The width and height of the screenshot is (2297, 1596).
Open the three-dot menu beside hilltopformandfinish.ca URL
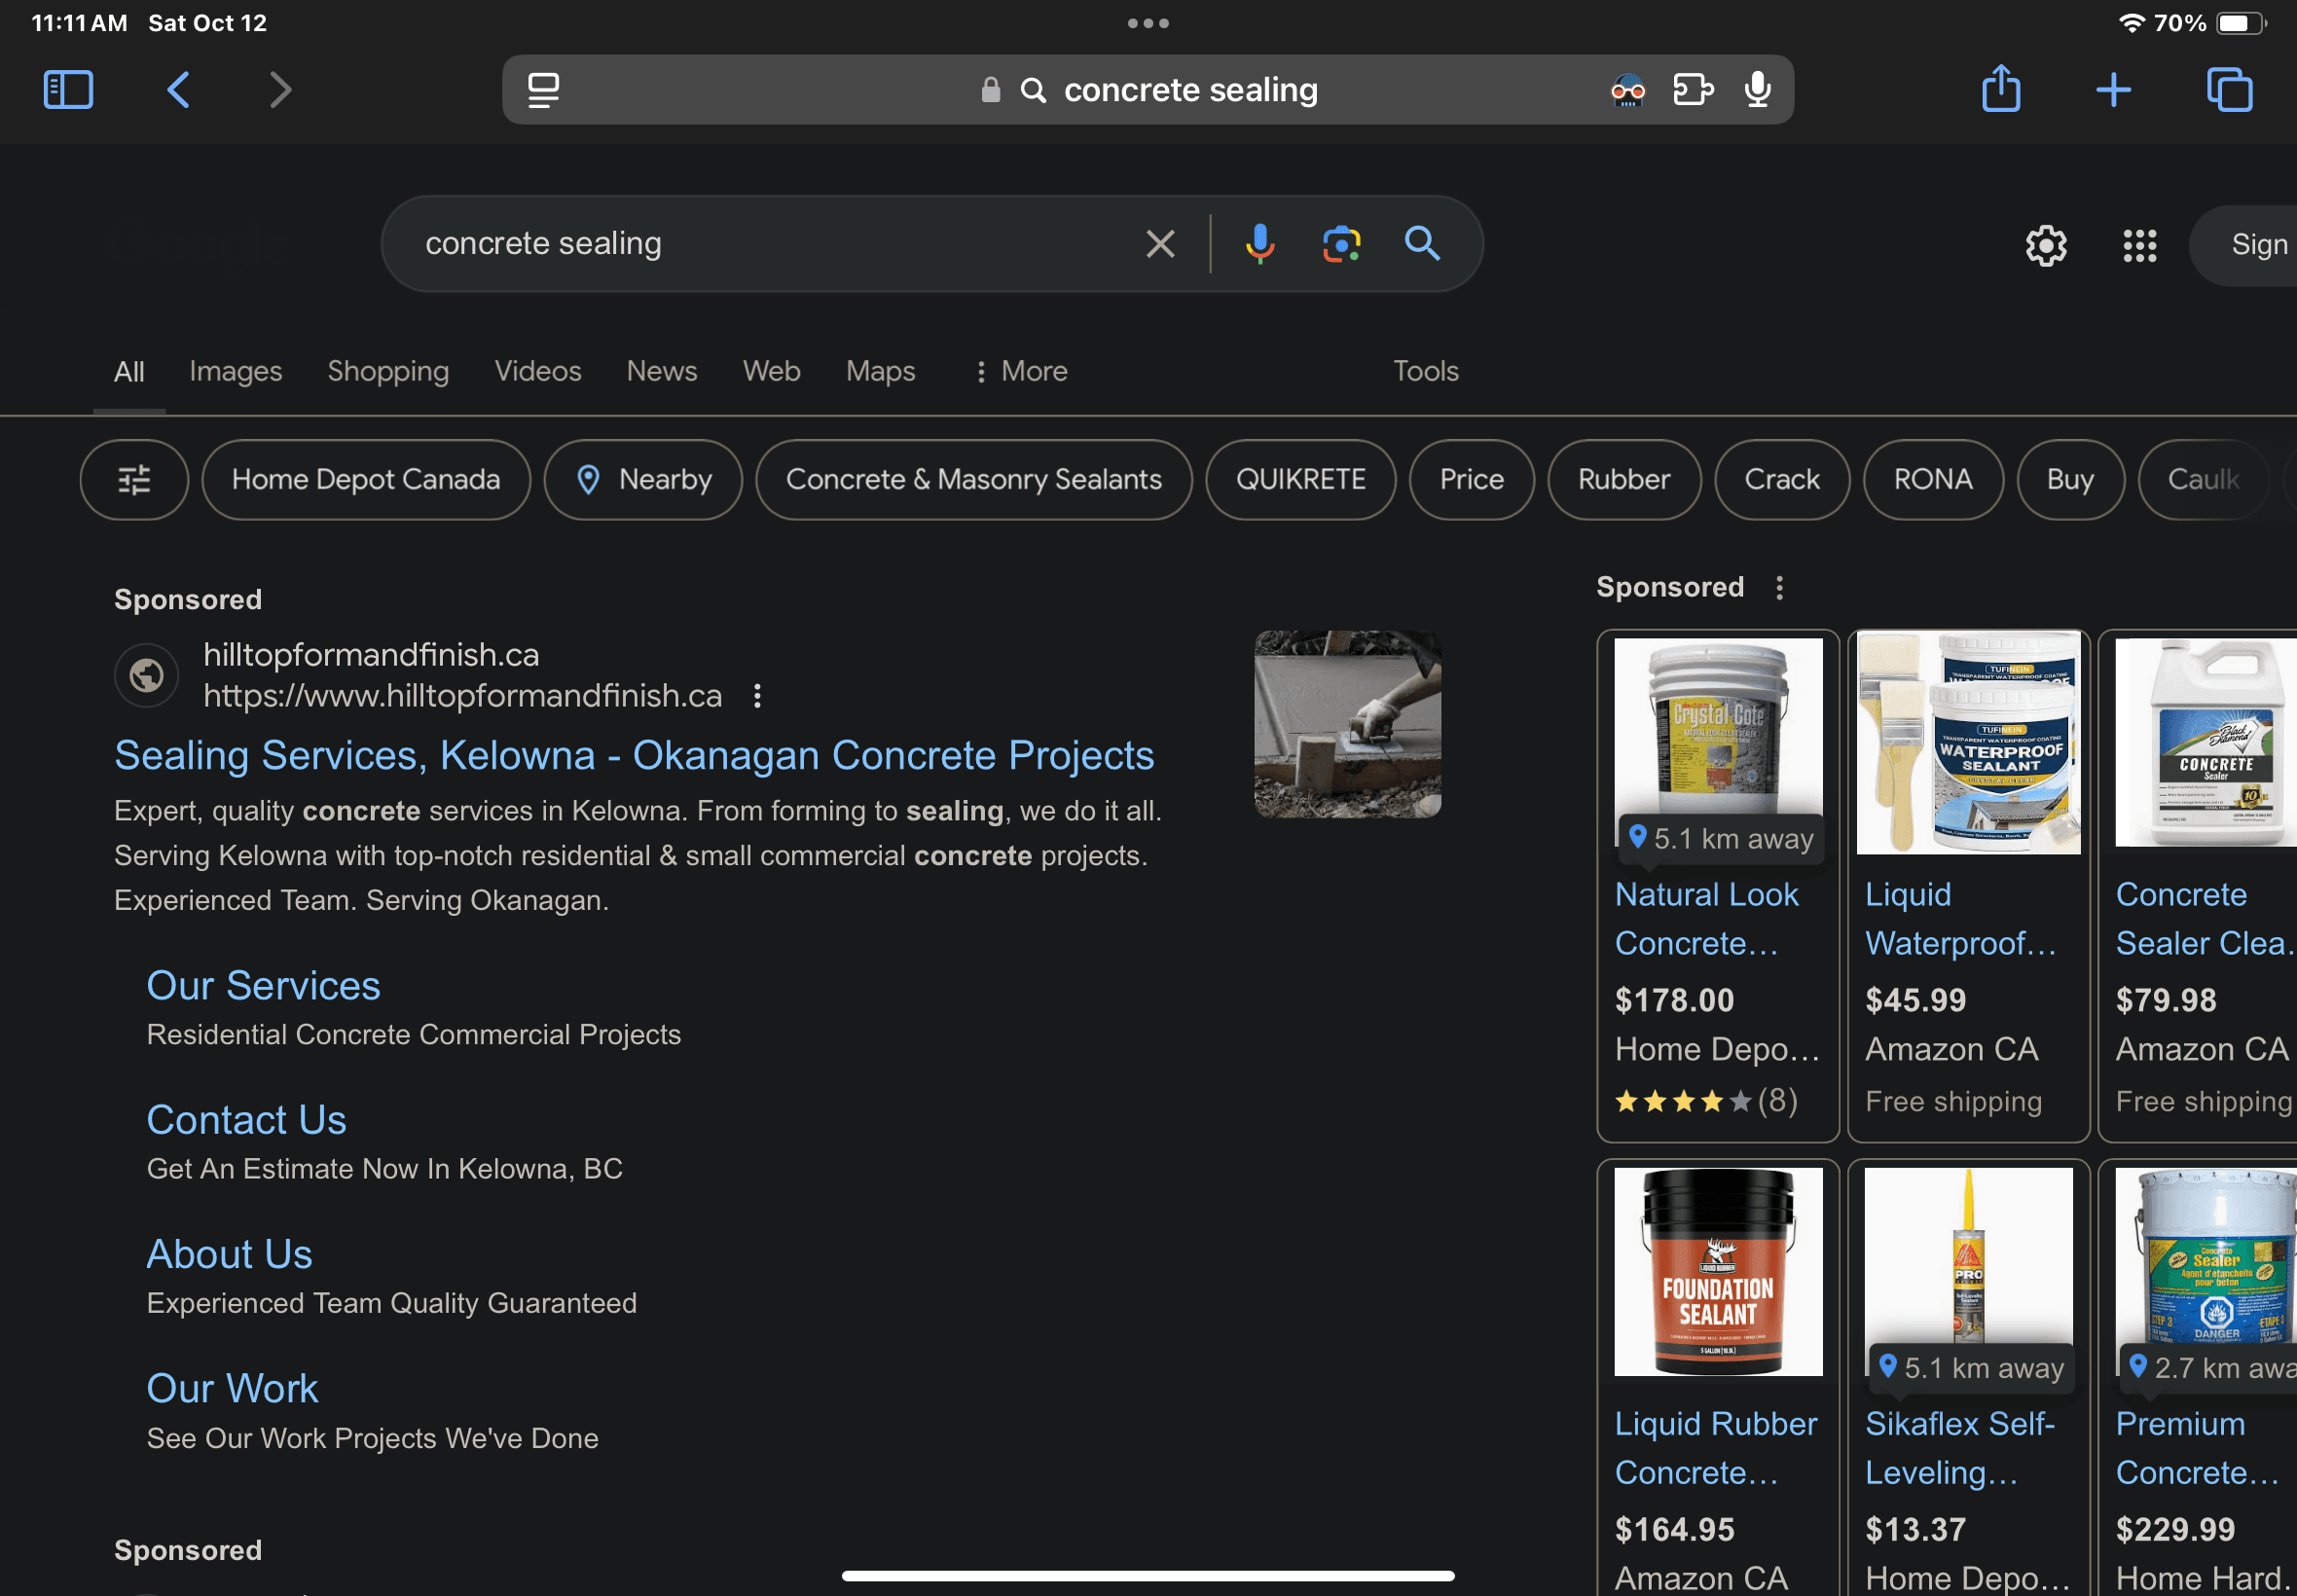click(757, 695)
